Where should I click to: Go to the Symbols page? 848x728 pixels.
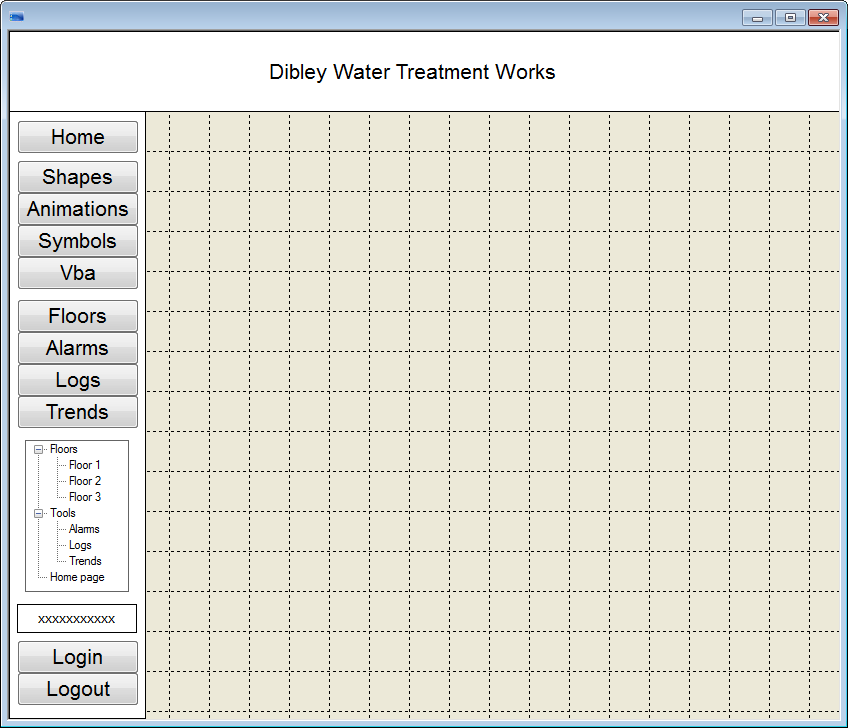point(78,241)
